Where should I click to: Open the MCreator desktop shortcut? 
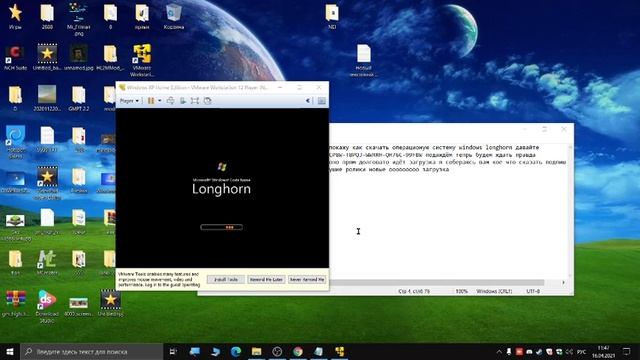47,262
